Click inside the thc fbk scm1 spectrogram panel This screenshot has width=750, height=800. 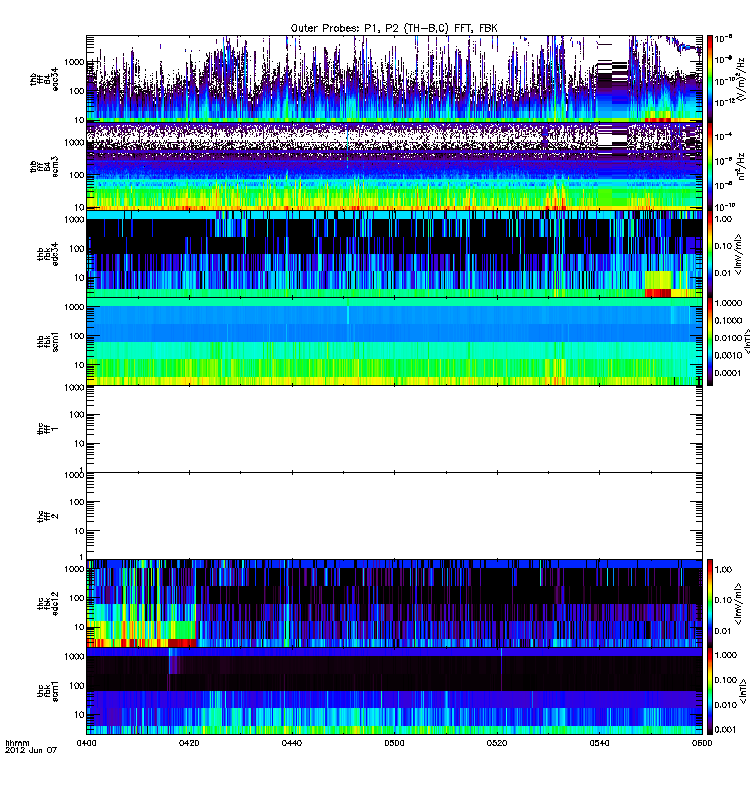click(x=394, y=691)
